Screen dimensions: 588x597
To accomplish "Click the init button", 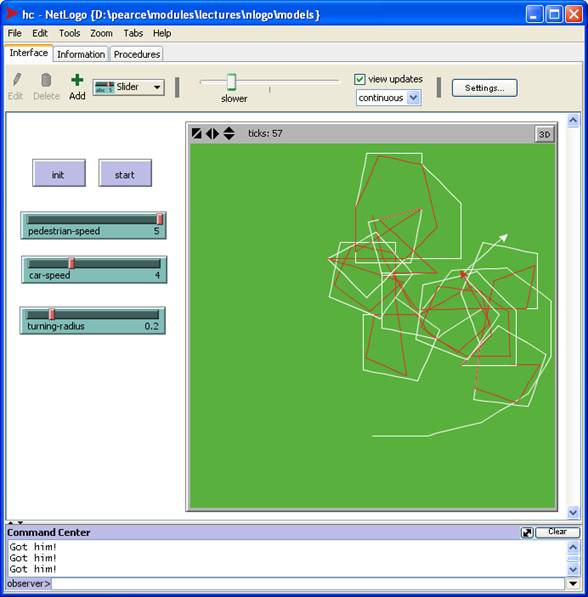I will click(x=59, y=174).
